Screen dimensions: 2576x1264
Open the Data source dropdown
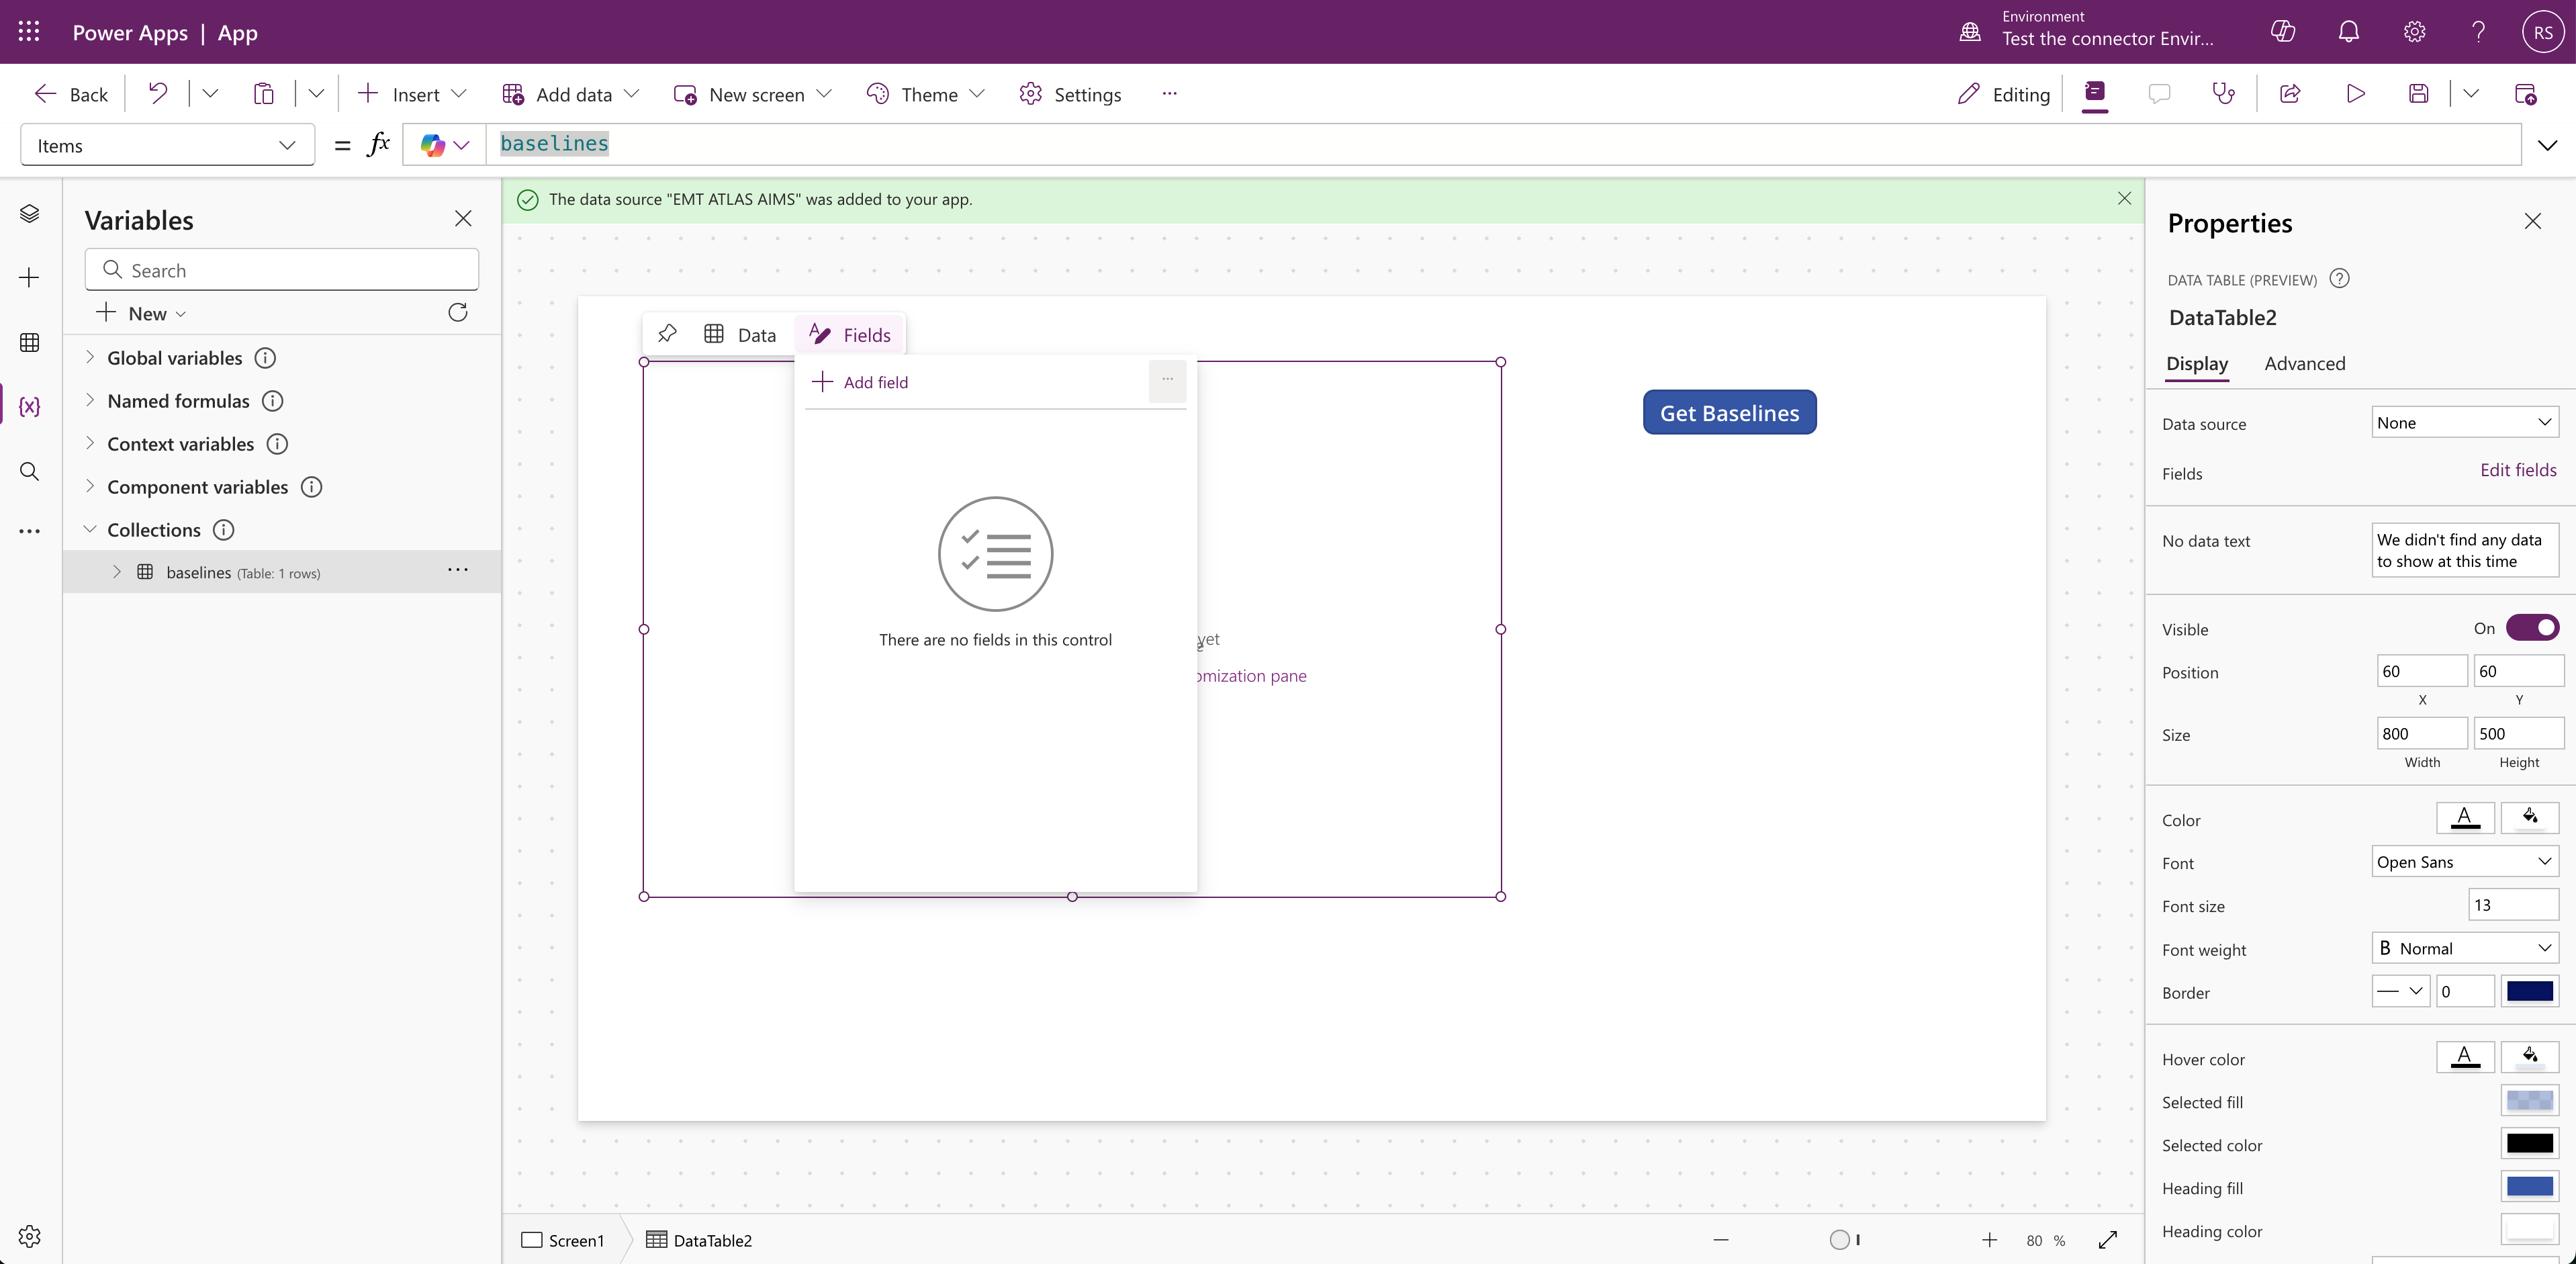tap(2464, 423)
